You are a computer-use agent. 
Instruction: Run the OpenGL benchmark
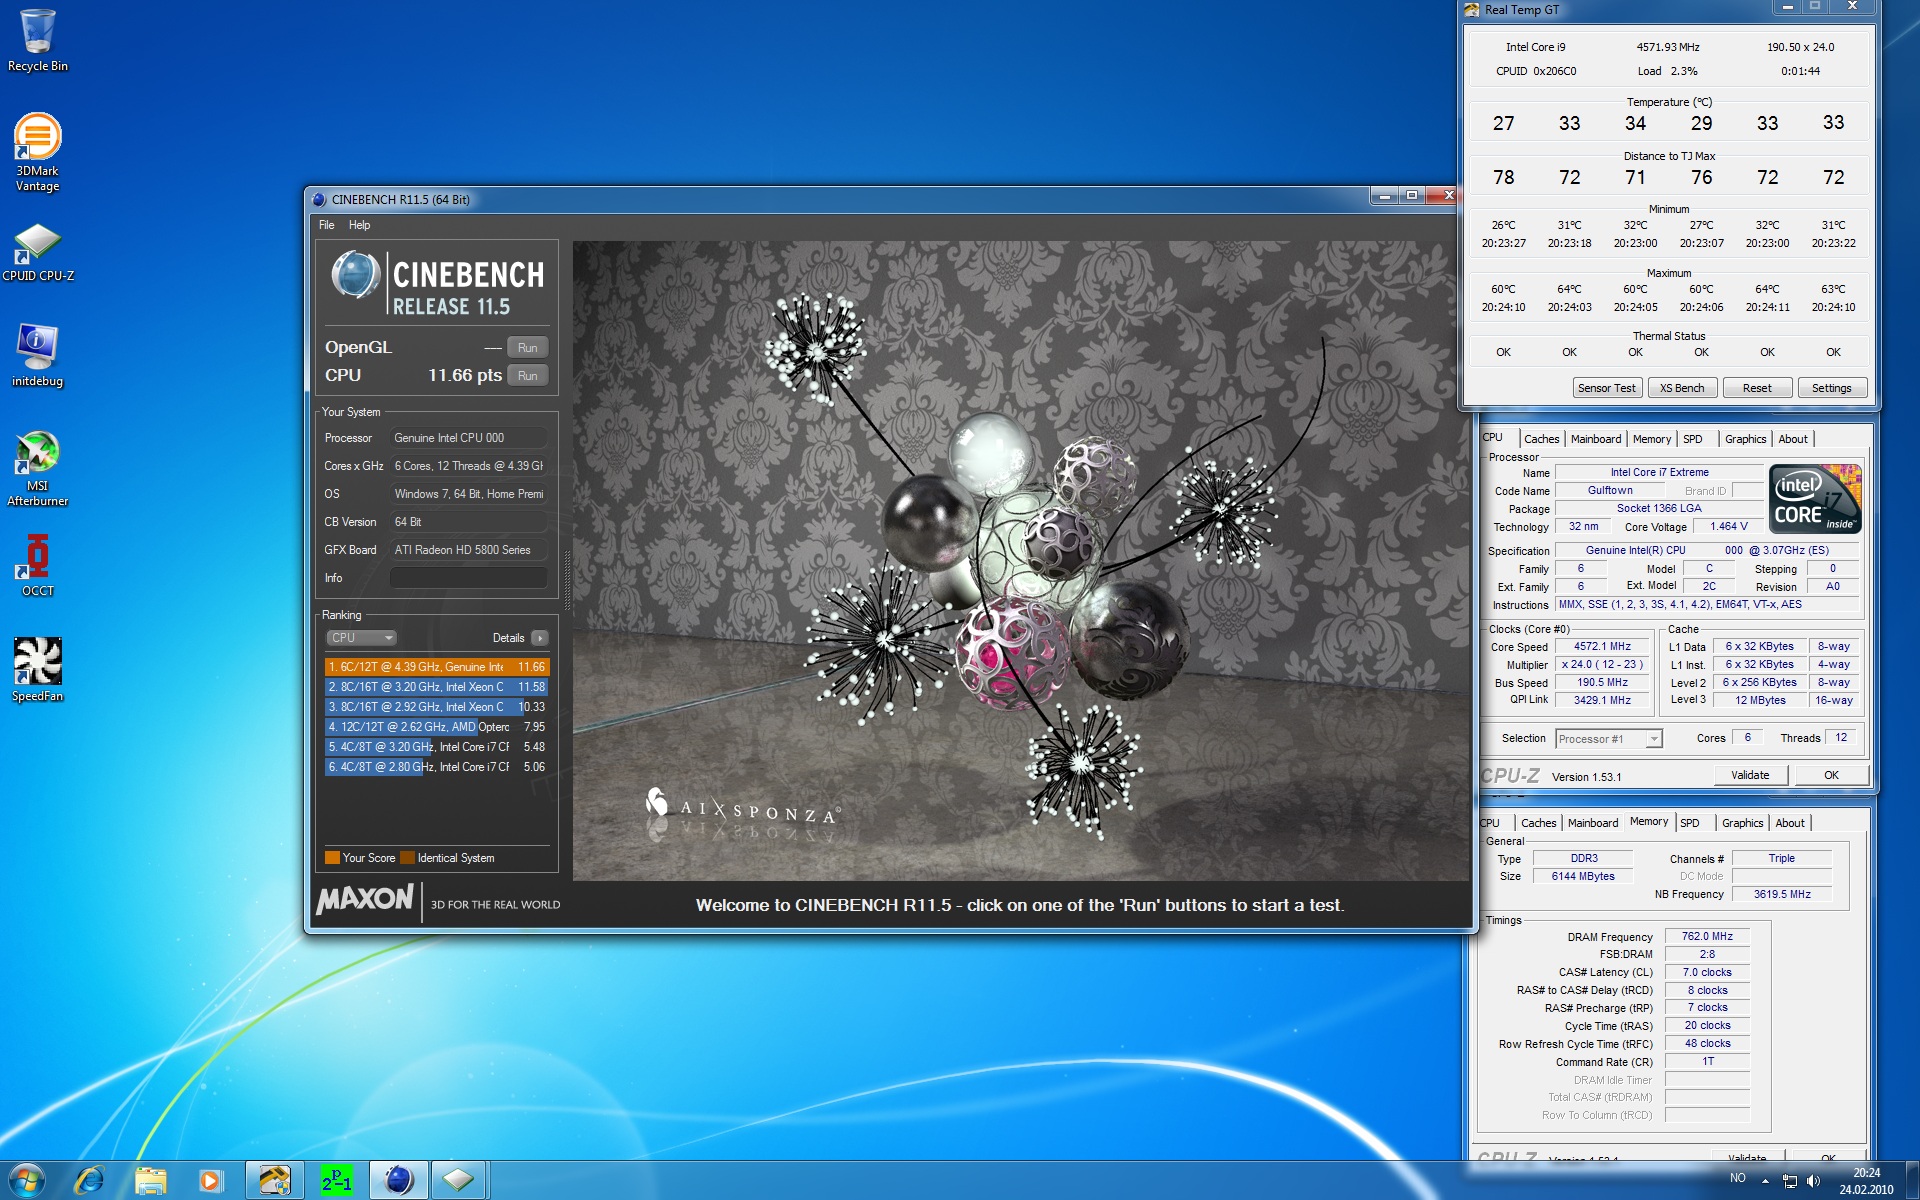[x=527, y=348]
